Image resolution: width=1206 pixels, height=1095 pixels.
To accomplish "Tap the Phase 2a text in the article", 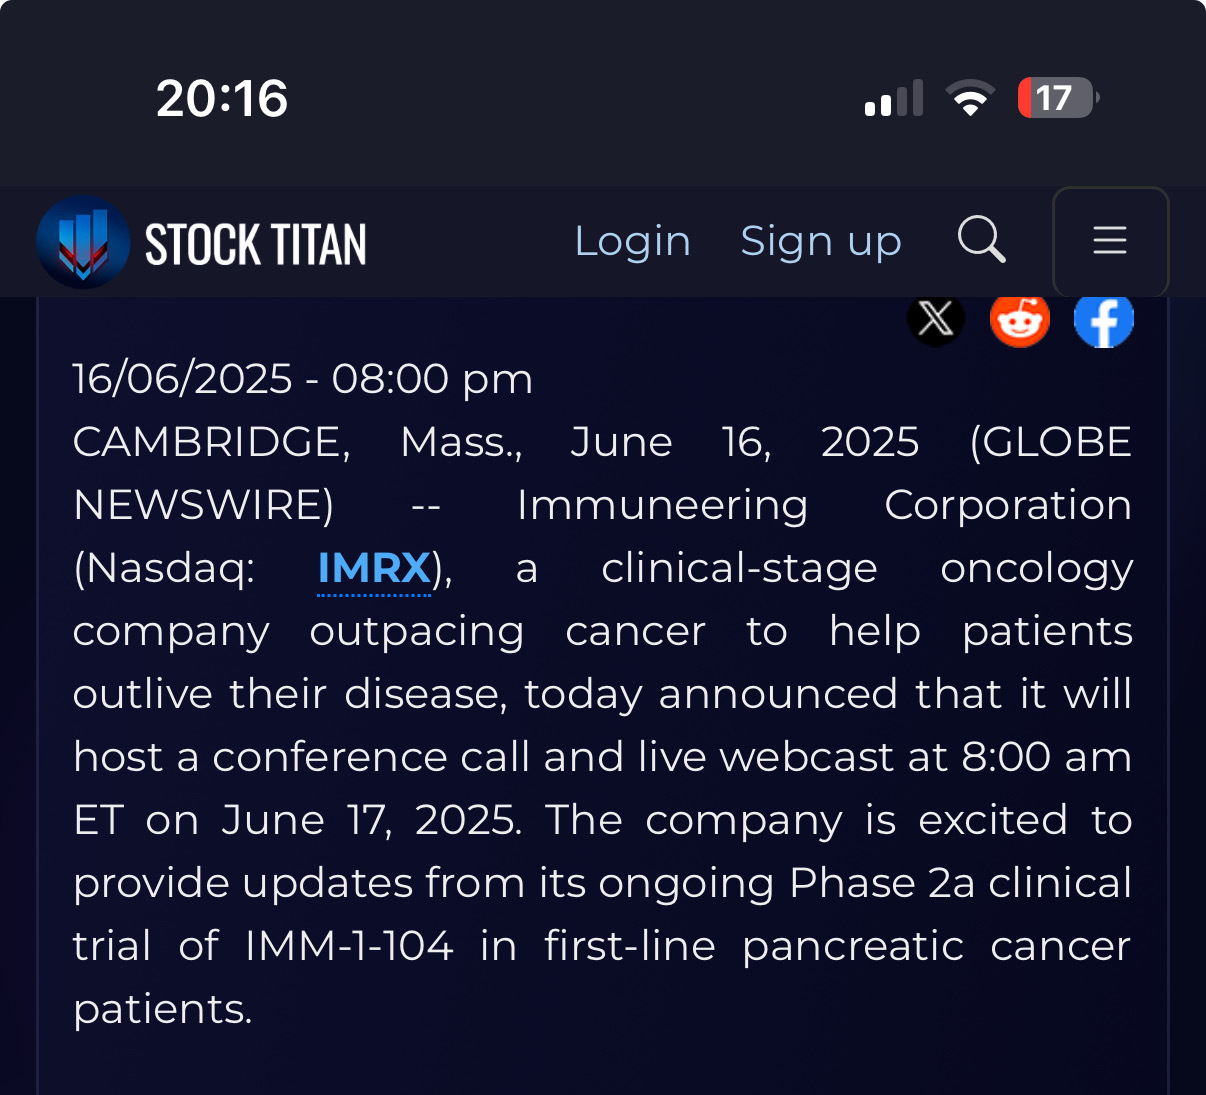I will click(882, 883).
